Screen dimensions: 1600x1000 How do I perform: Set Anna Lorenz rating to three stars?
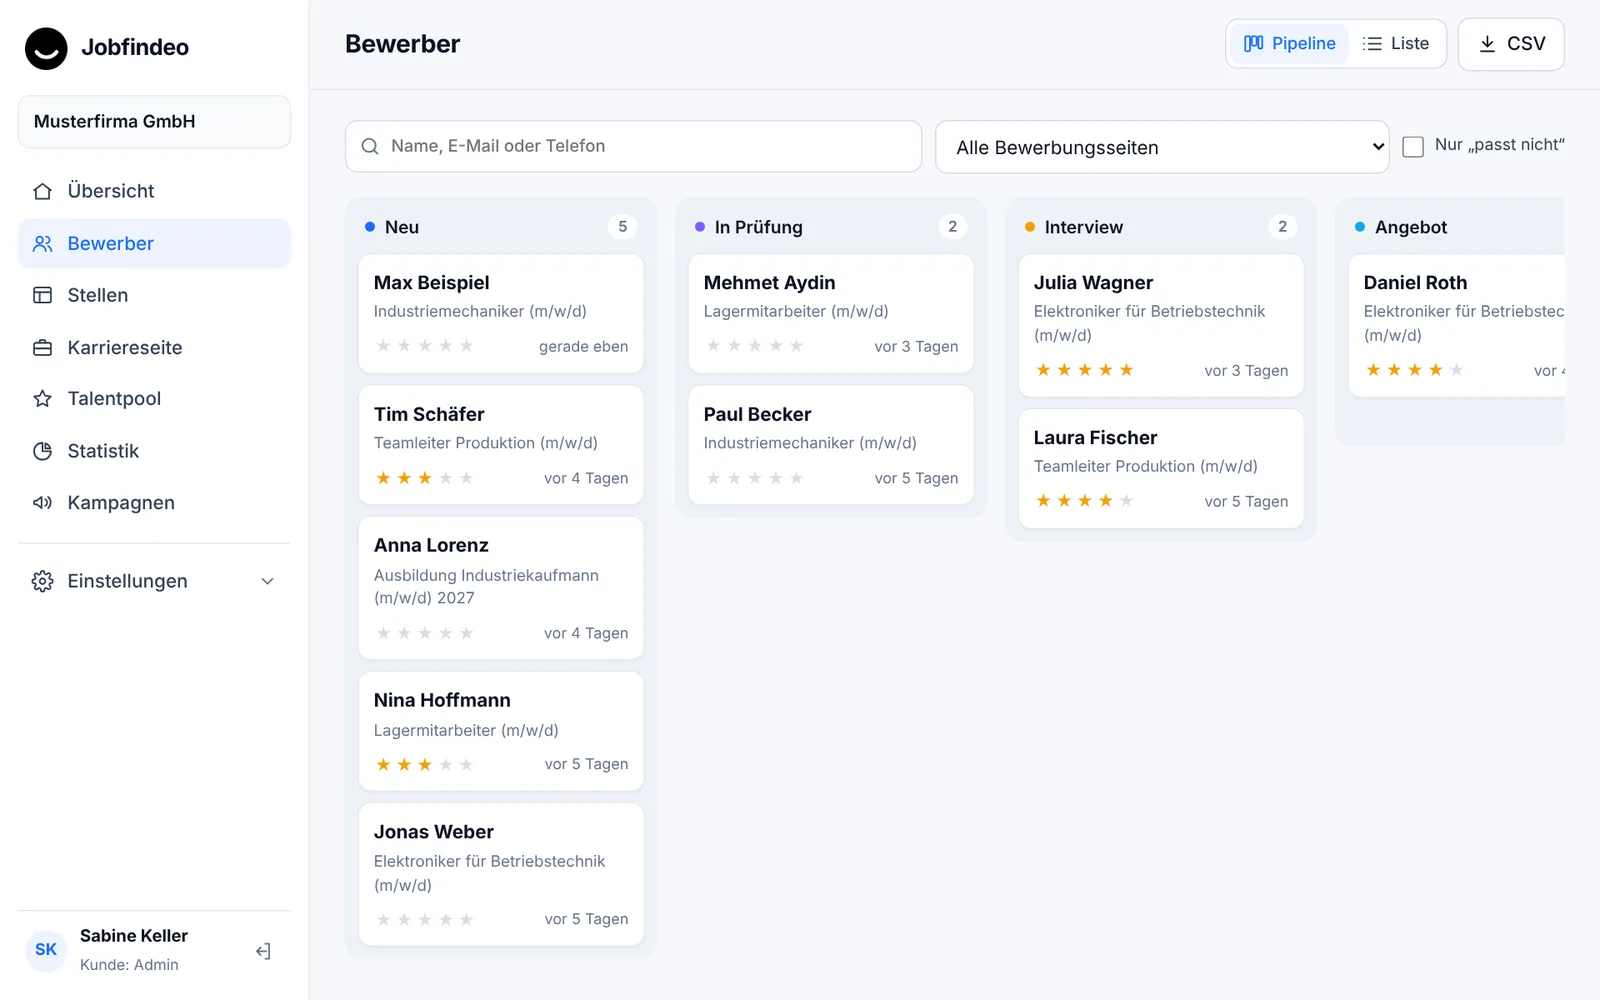(x=425, y=633)
